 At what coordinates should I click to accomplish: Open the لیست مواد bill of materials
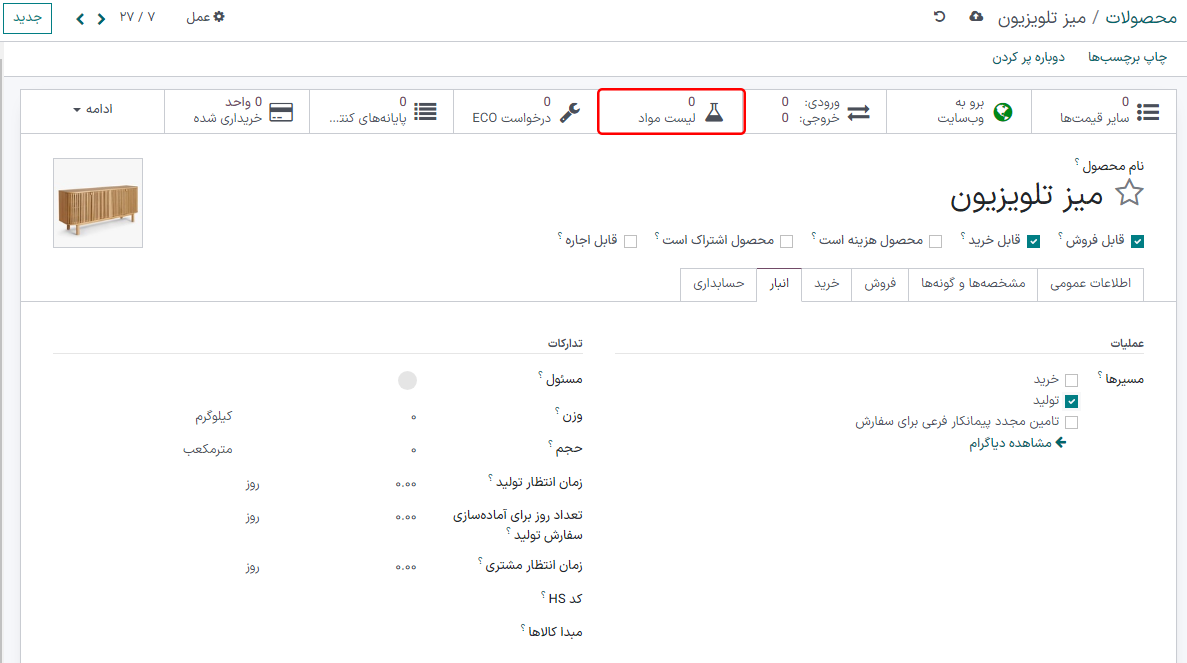click(x=670, y=111)
